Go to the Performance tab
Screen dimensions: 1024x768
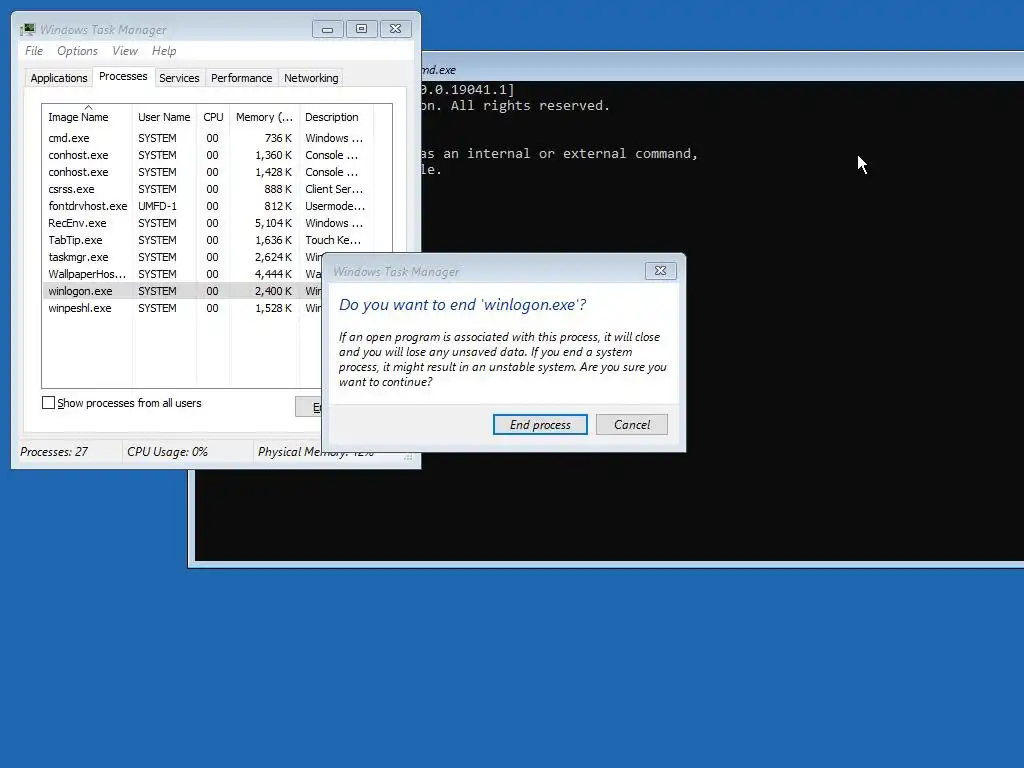pyautogui.click(x=242, y=78)
